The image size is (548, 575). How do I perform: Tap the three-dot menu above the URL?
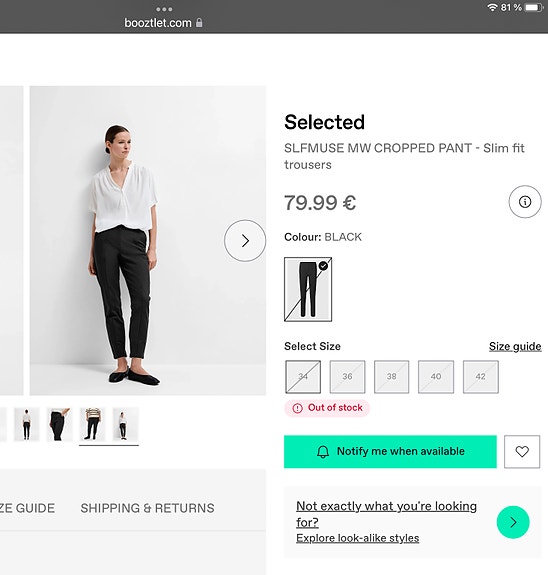tap(164, 9)
